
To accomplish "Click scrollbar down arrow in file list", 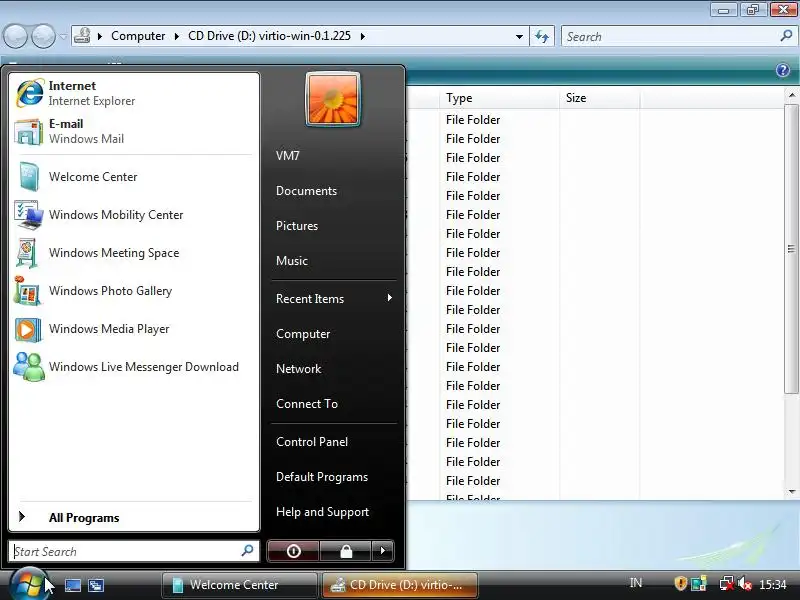I will tap(791, 491).
